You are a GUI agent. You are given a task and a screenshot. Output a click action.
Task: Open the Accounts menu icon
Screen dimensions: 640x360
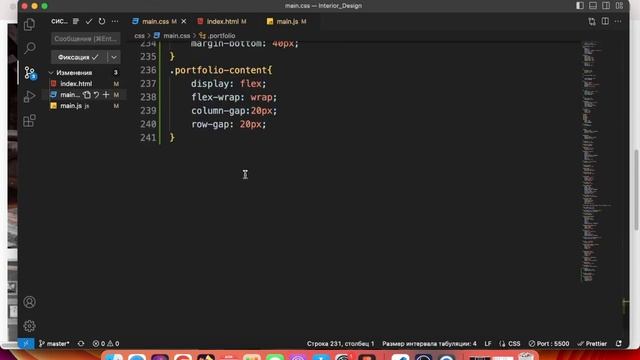(x=29, y=302)
